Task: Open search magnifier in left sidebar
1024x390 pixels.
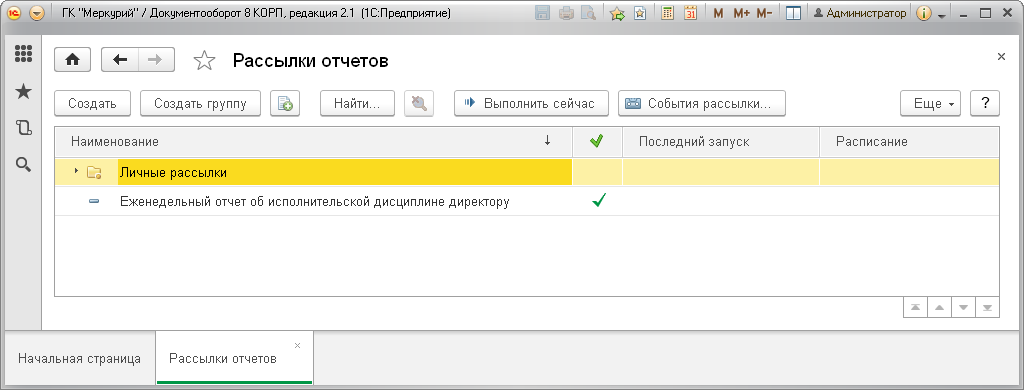Action: click(x=24, y=165)
